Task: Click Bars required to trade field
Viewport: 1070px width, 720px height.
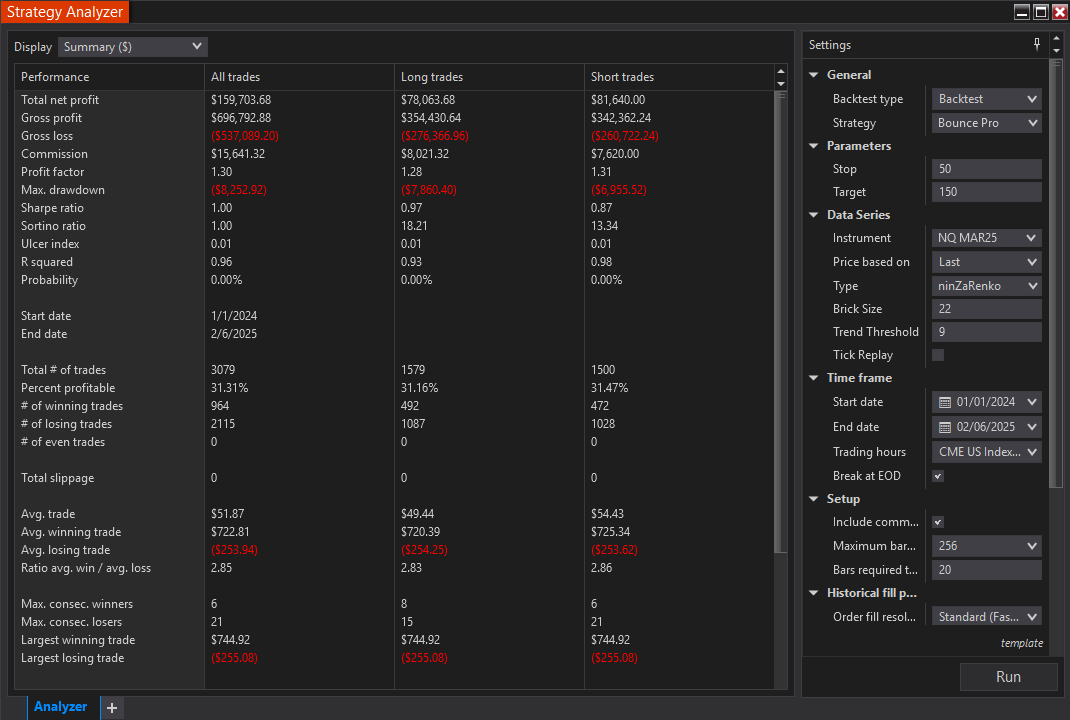Action: 986,570
